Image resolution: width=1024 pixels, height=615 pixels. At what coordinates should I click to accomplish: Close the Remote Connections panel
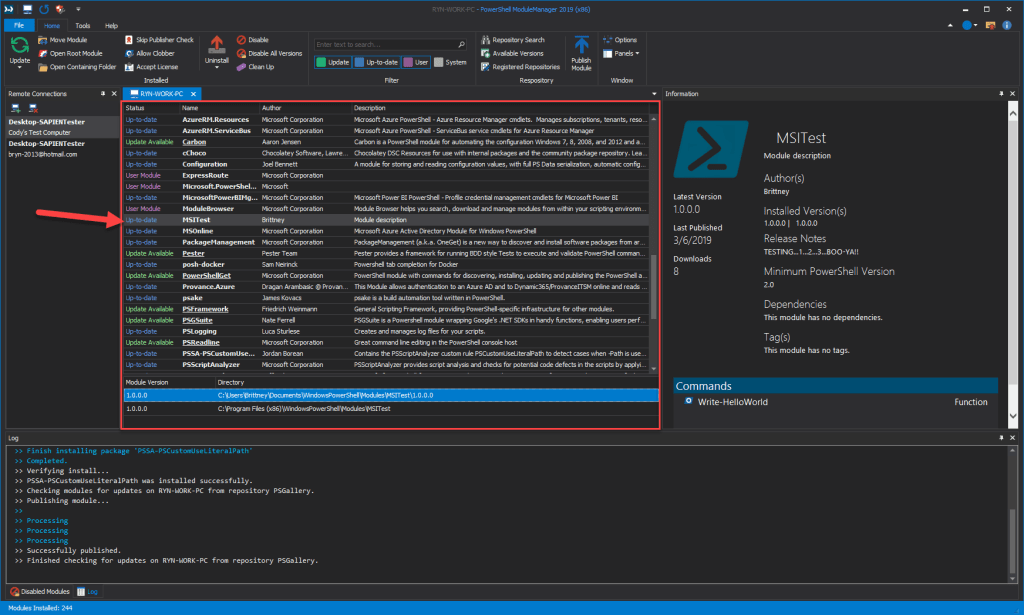pyautogui.click(x=114, y=94)
